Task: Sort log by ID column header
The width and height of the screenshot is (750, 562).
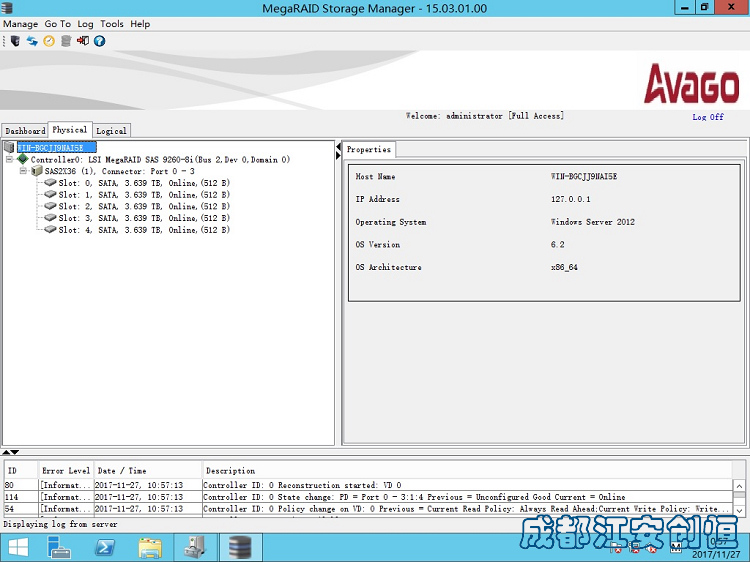Action: (x=21, y=471)
